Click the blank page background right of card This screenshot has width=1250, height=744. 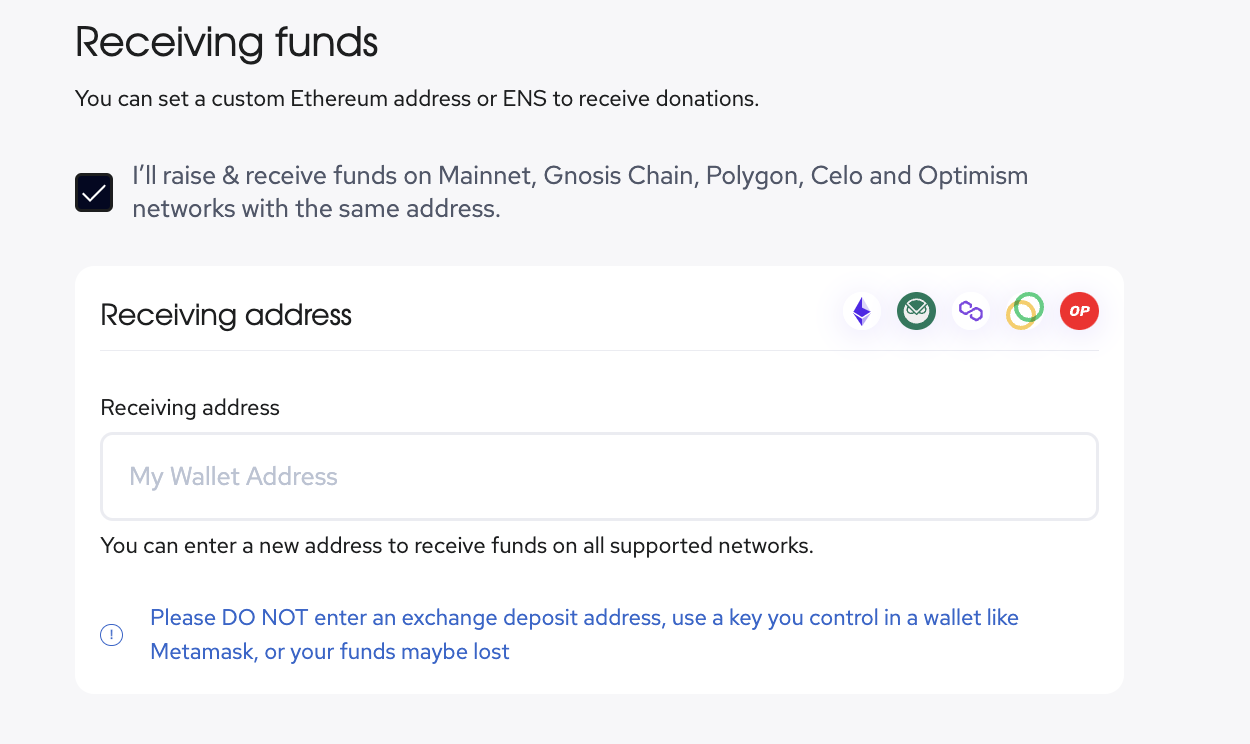(x=1187, y=480)
